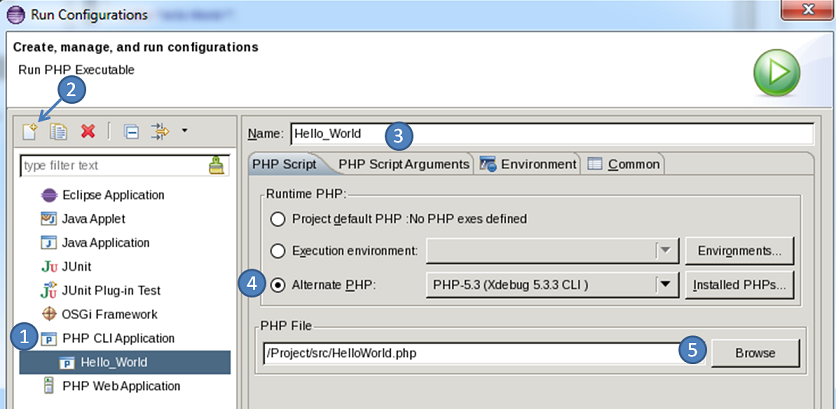Select Alternate PHP radio button
The height and width of the screenshot is (409, 836).
[278, 285]
